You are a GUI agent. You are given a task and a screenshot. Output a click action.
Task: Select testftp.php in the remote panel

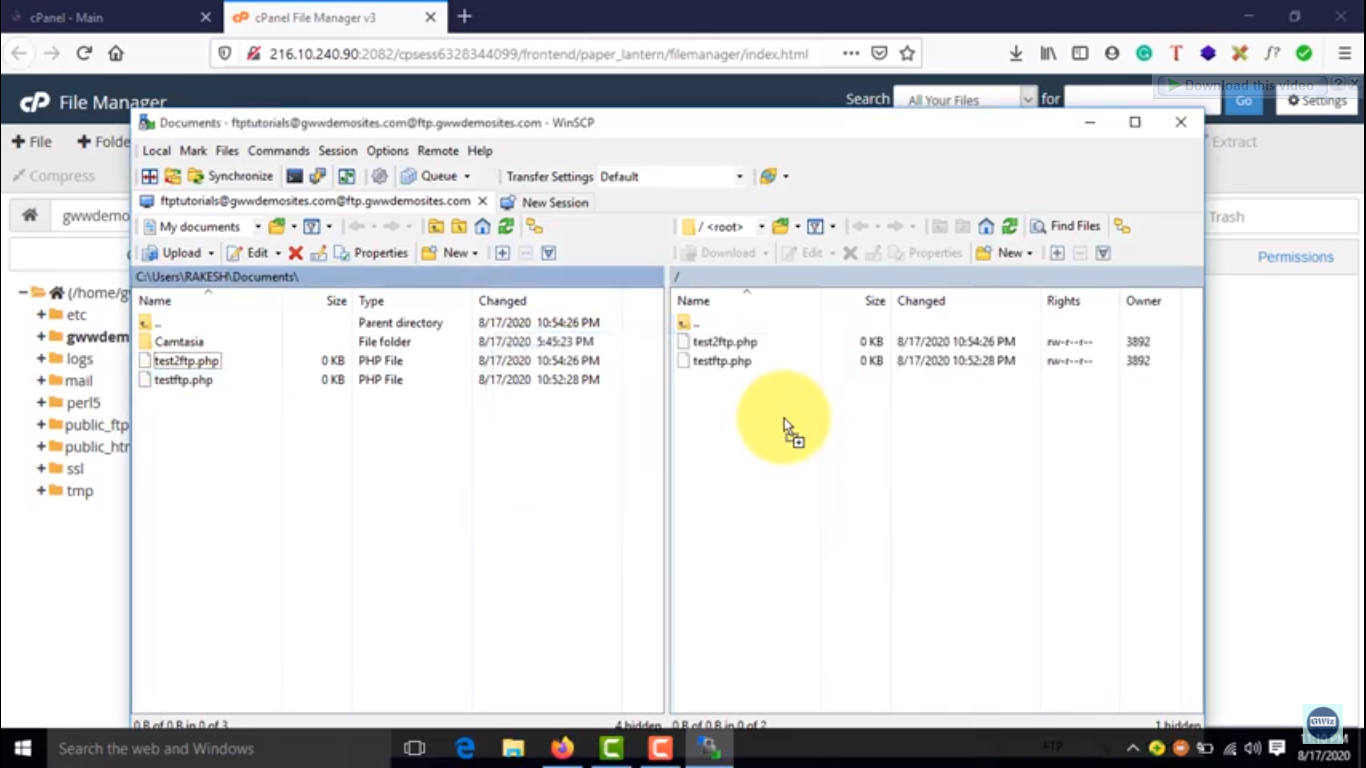722,361
